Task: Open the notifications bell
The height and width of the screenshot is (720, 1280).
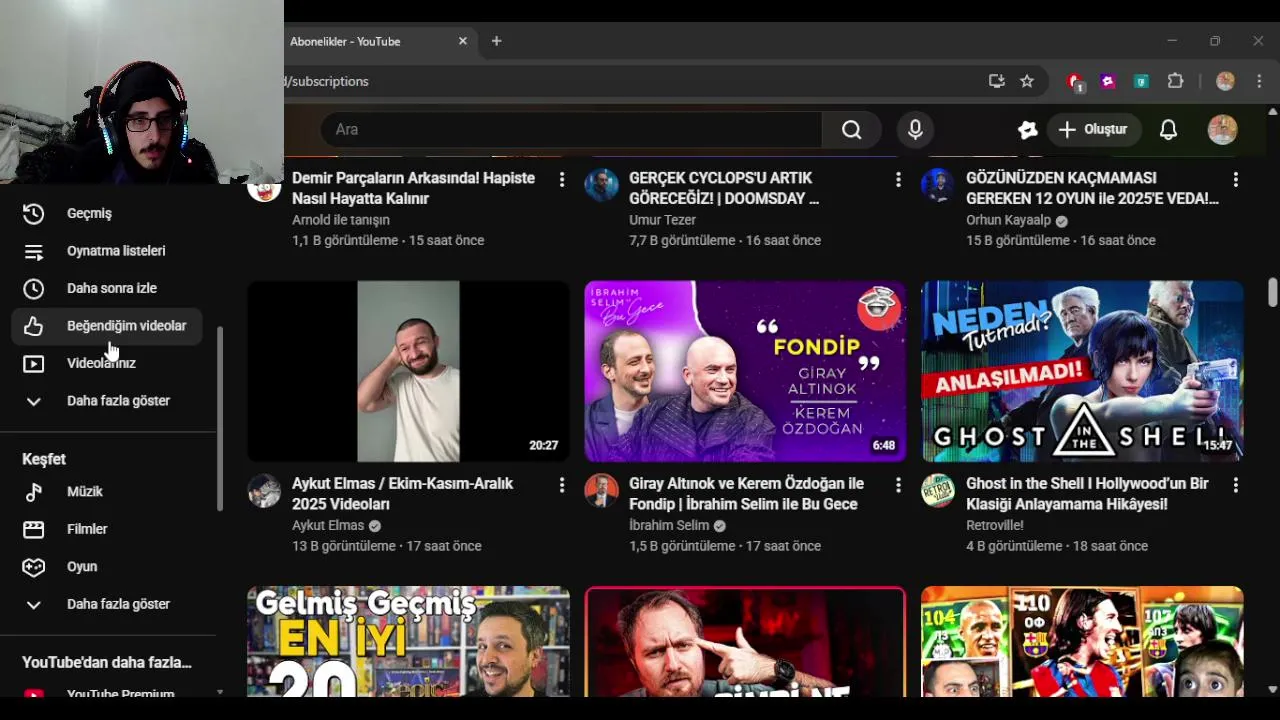Action: pos(1168,129)
